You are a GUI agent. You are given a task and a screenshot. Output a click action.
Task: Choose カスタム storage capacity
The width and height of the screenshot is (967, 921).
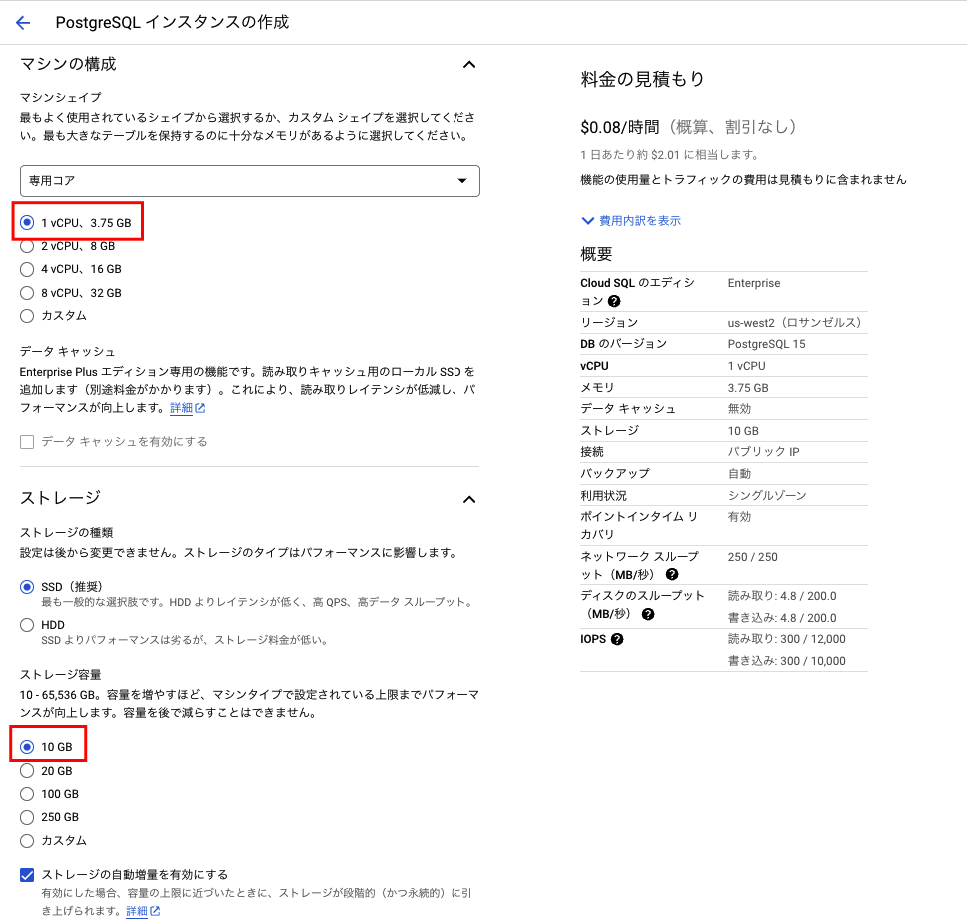click(x=29, y=840)
